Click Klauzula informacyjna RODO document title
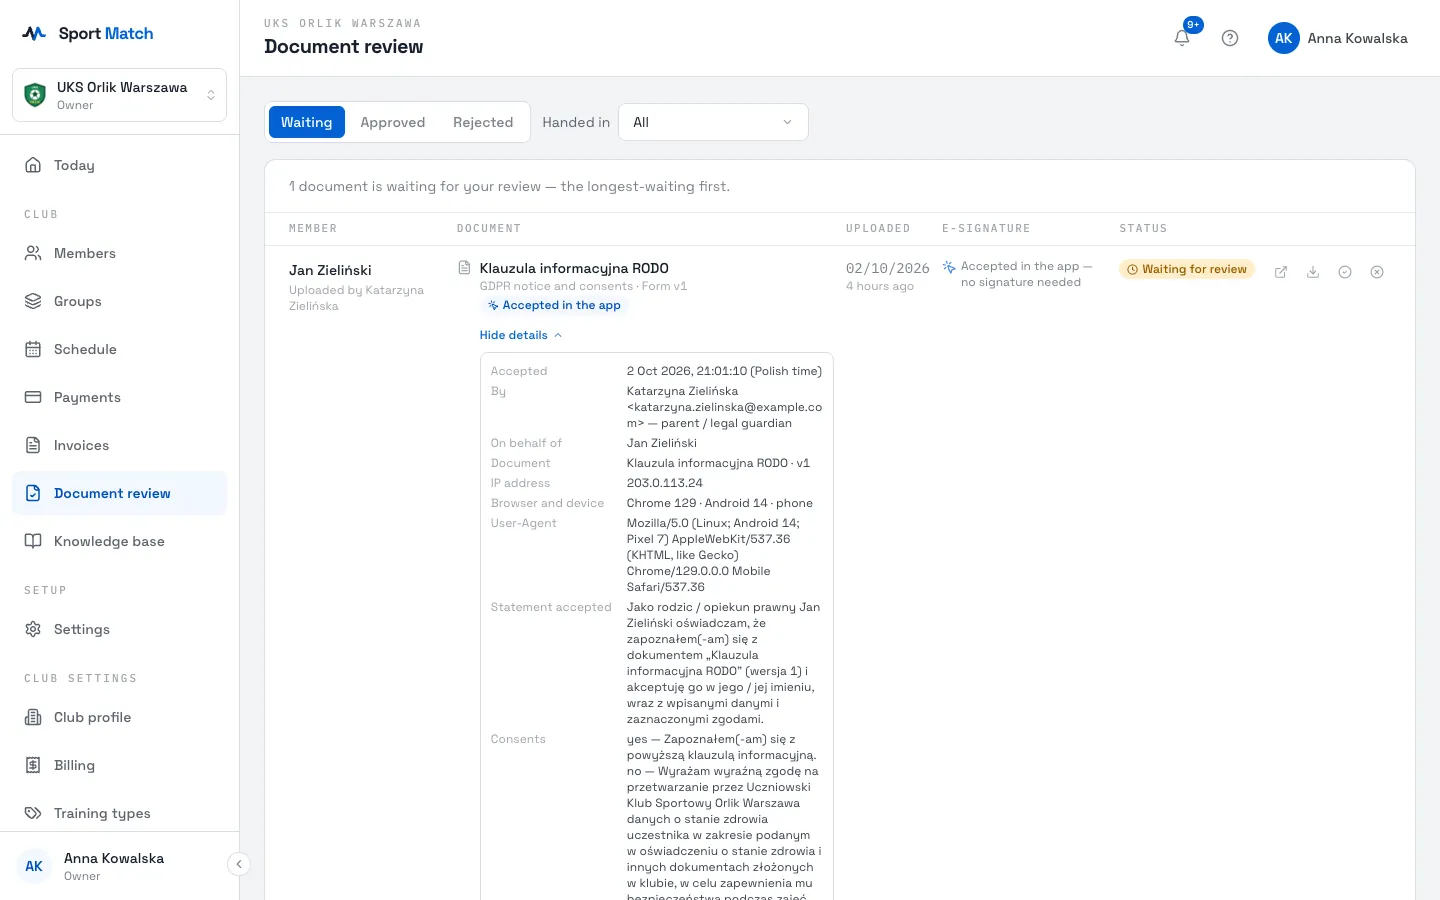The height and width of the screenshot is (900, 1440). click(x=574, y=268)
